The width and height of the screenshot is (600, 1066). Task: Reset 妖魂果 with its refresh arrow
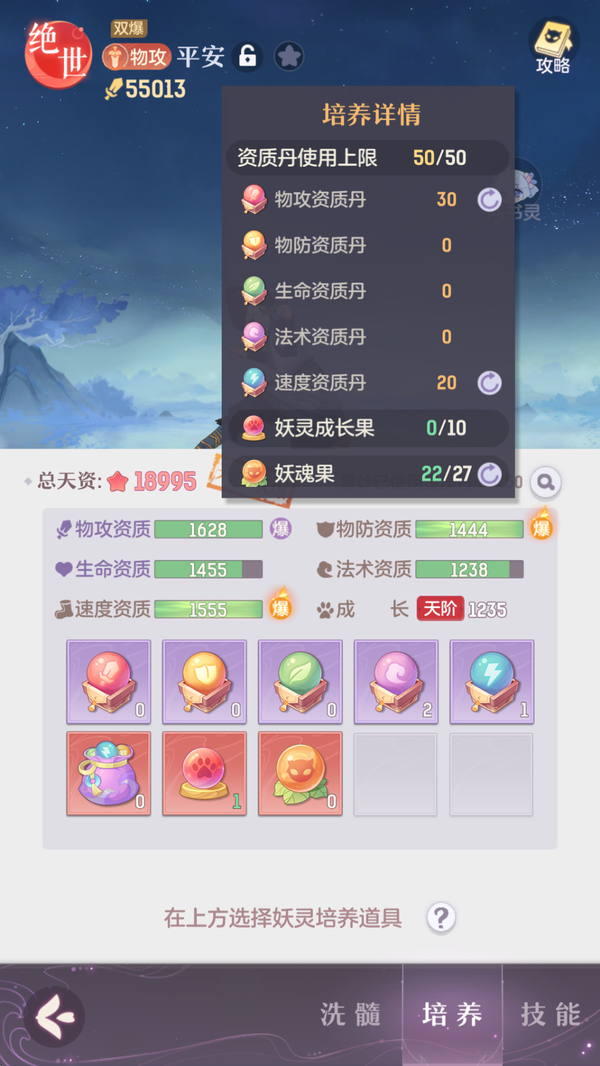489,474
